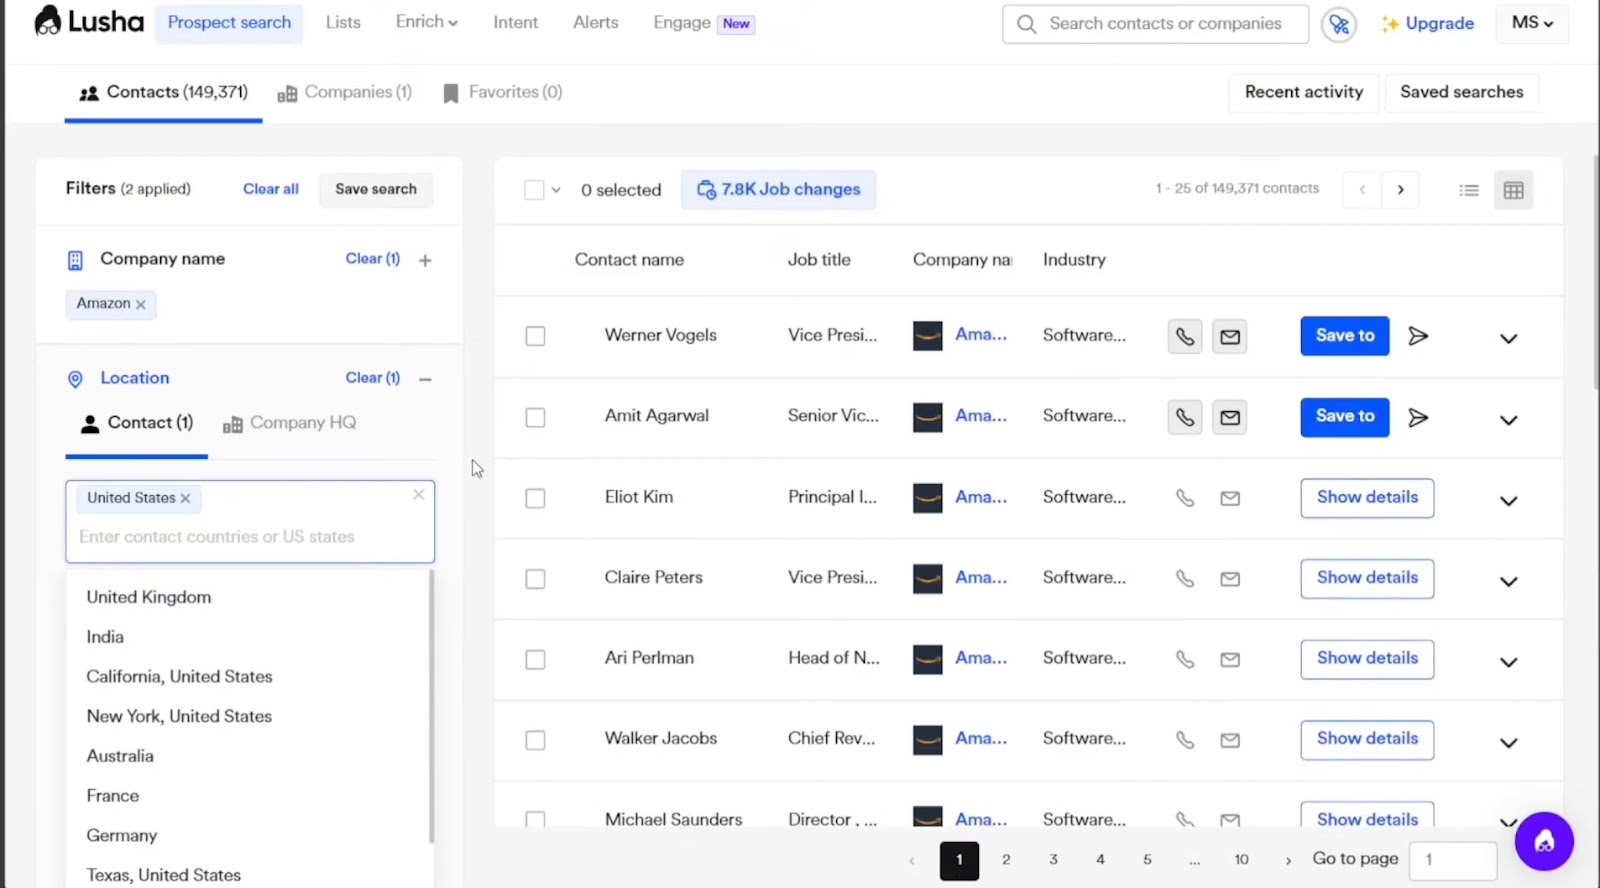Add a company name filter with plus icon
Image resolution: width=1600 pixels, height=888 pixels.
425,260
